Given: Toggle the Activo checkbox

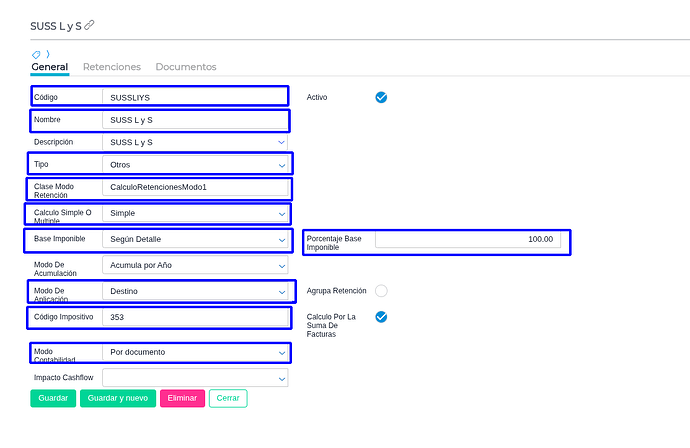Looking at the screenshot, I should coord(381,97).
